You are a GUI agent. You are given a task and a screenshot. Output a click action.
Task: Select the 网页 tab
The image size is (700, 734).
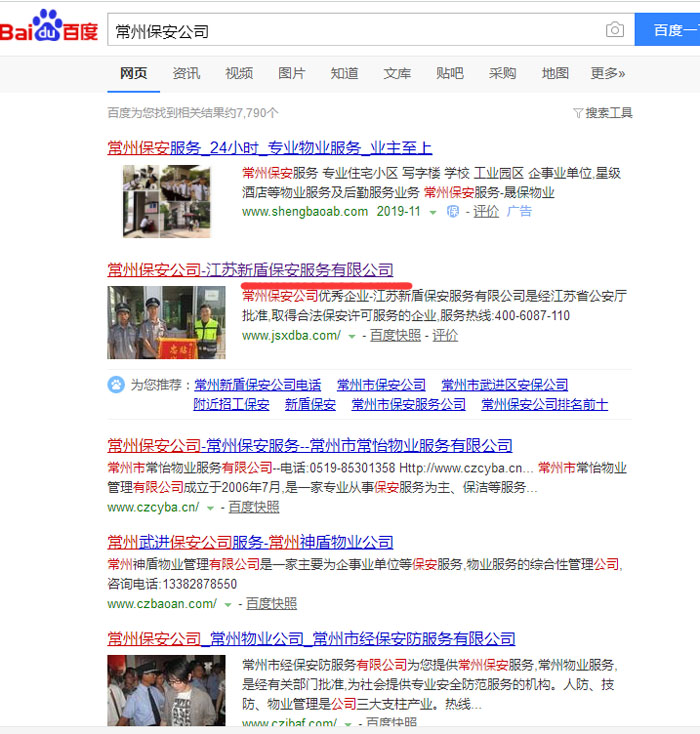click(x=133, y=73)
